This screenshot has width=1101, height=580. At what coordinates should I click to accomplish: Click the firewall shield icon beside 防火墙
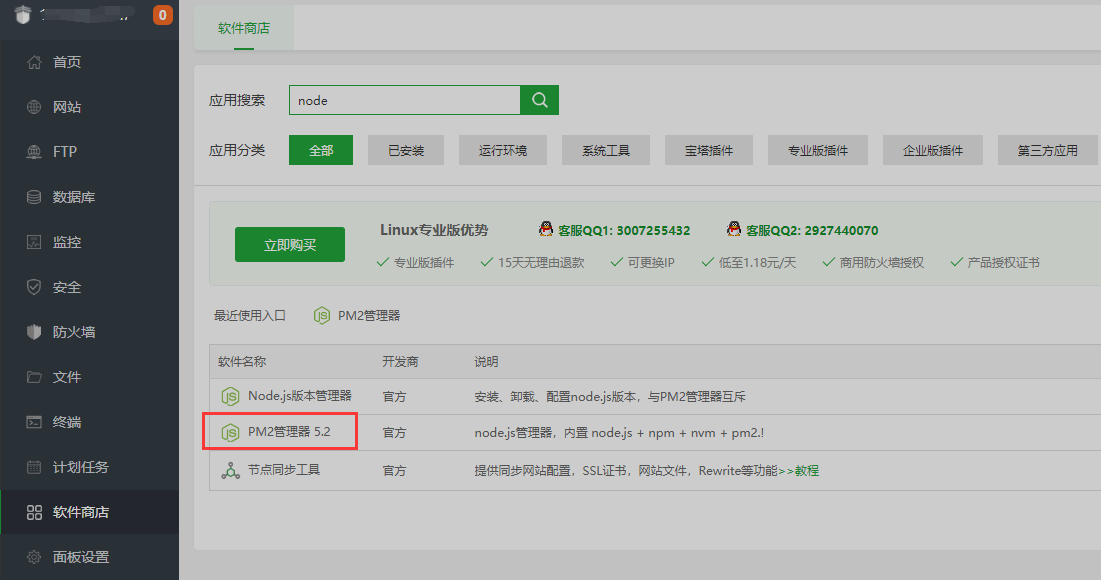pyautogui.click(x=34, y=332)
